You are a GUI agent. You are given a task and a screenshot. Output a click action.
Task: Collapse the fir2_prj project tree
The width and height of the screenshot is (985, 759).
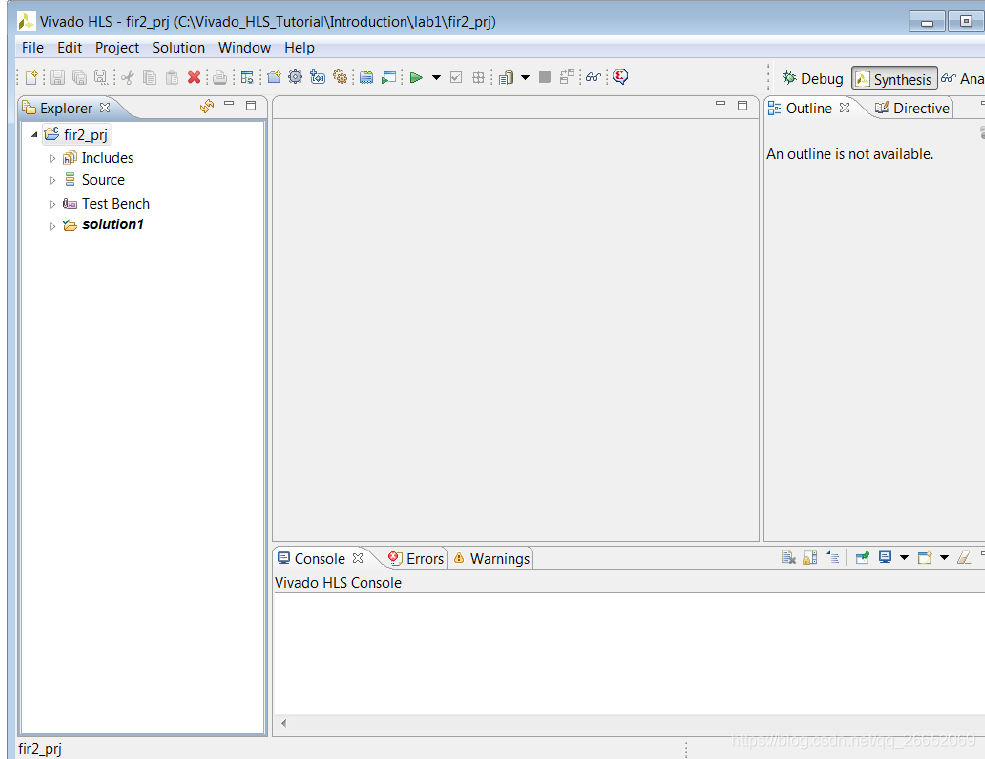coord(34,134)
